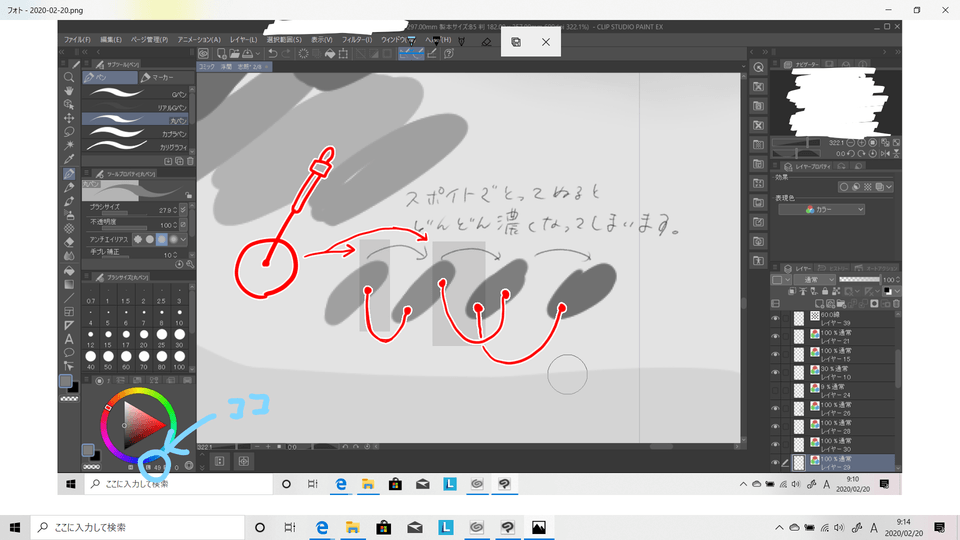Screen dimensions: 960x540
Task: Select the Gradient tool
Action: pyautogui.click(x=69, y=285)
